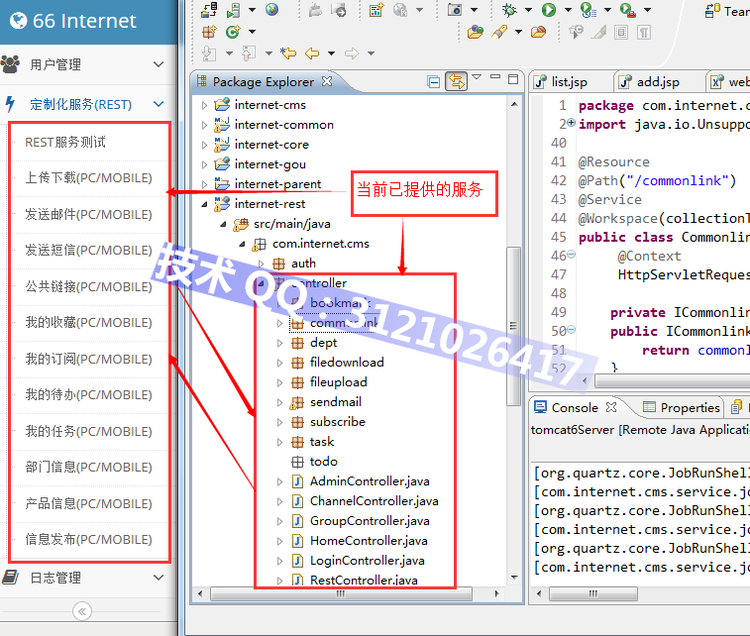Collapse the 定制化服务(REST) menu chevron
This screenshot has width=750, height=636.
click(x=158, y=104)
